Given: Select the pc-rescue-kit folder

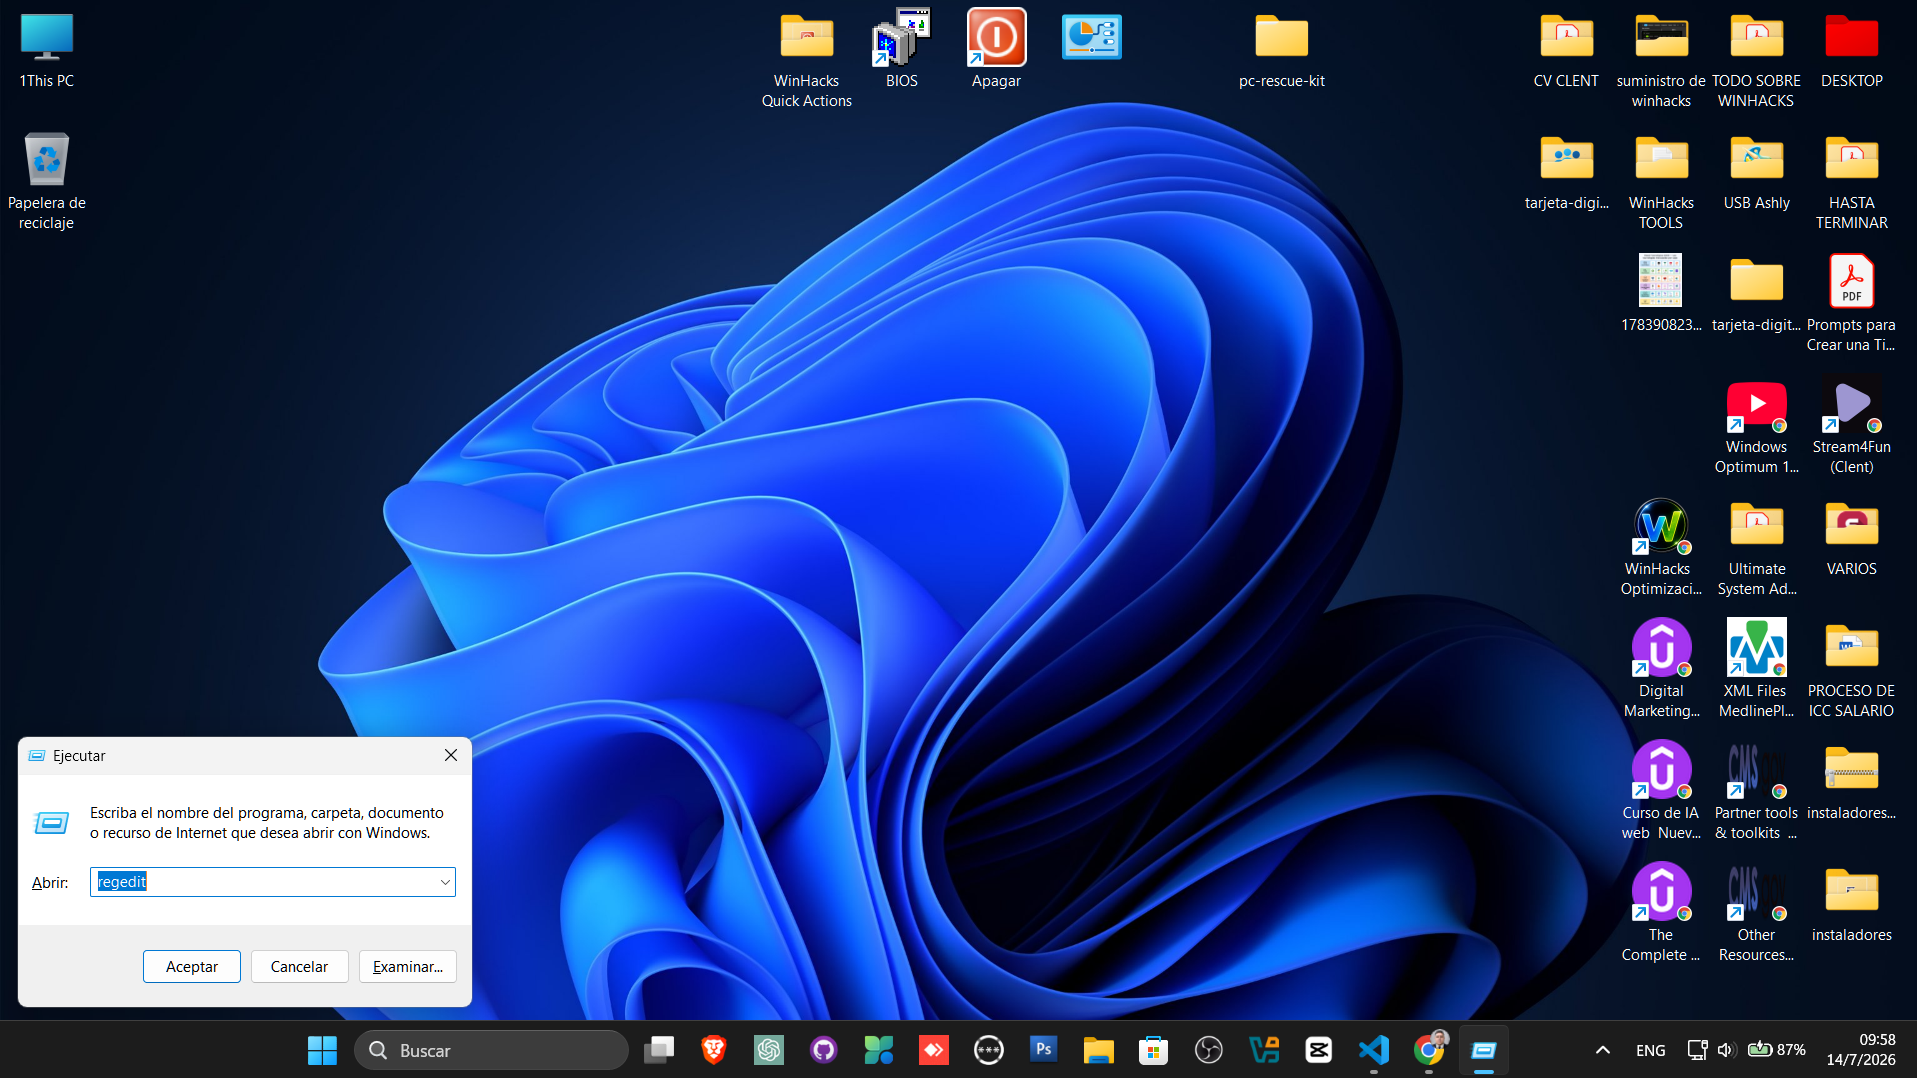Looking at the screenshot, I should (1282, 50).
